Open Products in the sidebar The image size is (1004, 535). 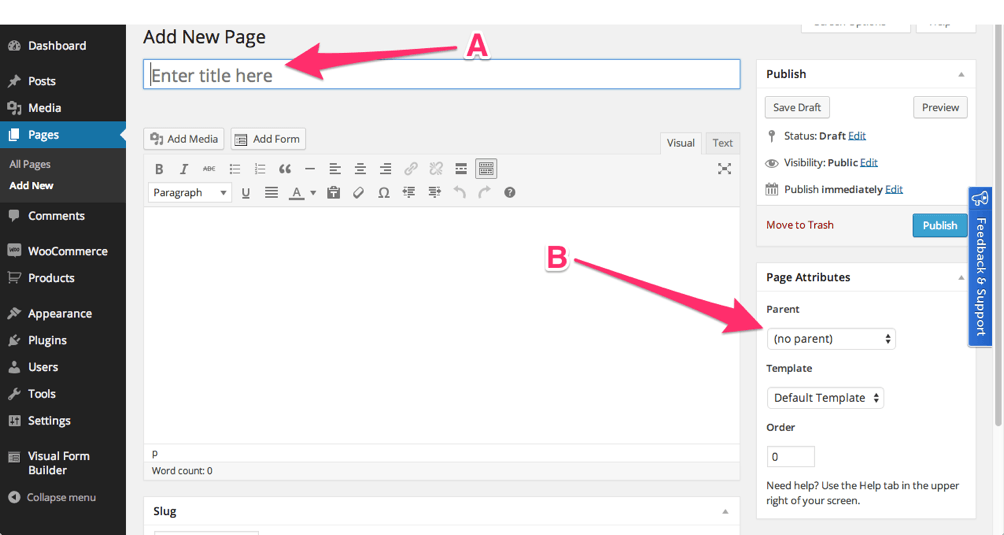click(x=63, y=278)
